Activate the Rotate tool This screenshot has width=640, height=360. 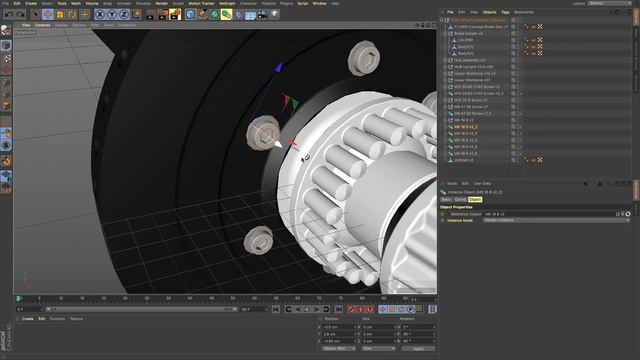(x=72, y=15)
